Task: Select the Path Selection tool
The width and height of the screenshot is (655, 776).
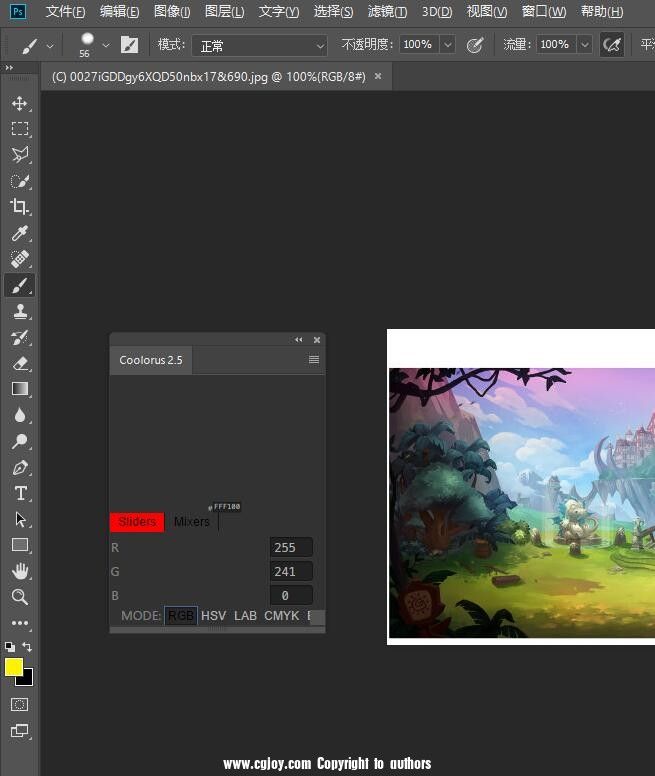Action: [x=19, y=519]
